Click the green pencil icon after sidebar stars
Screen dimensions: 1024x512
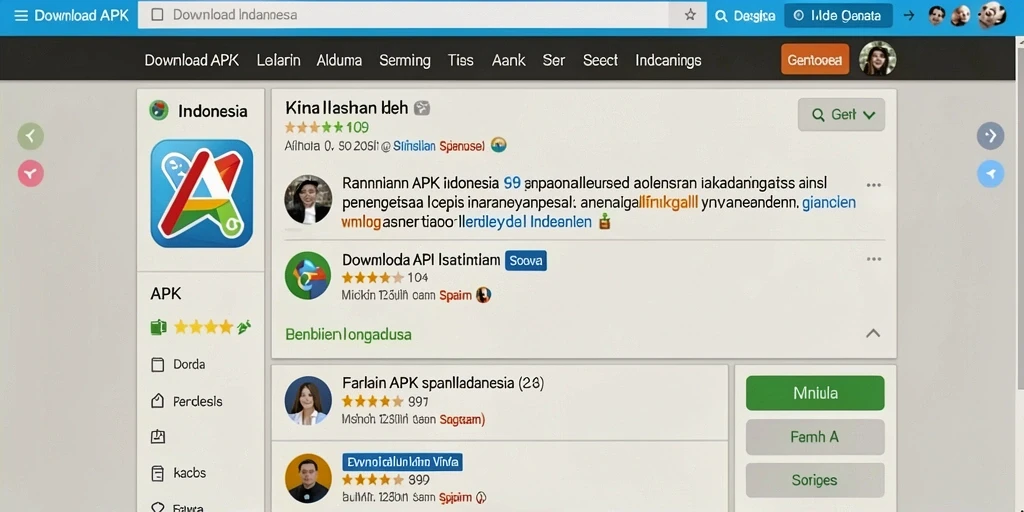[x=244, y=327]
